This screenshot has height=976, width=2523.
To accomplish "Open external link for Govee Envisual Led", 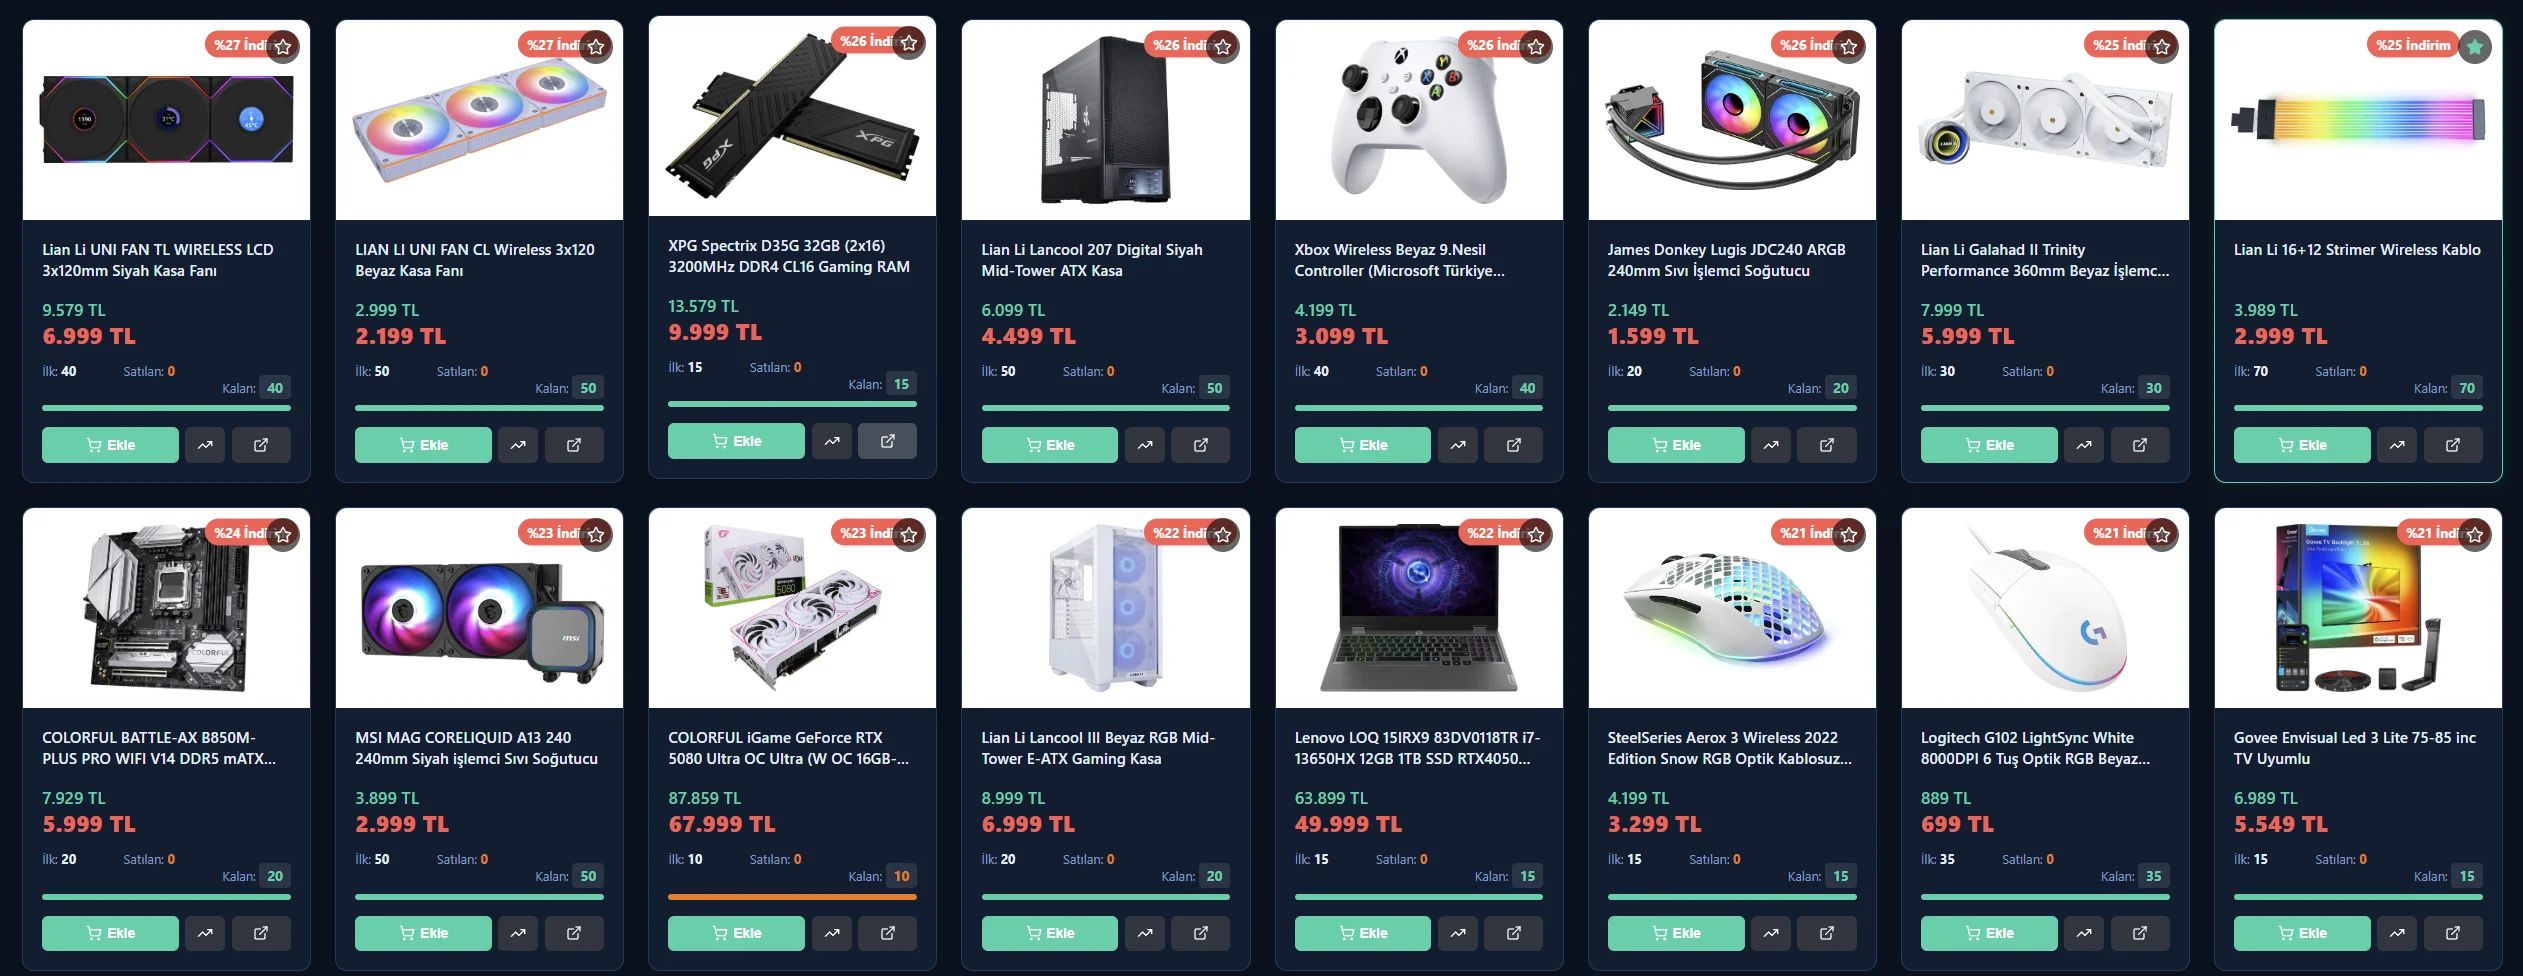I will coord(2453,933).
